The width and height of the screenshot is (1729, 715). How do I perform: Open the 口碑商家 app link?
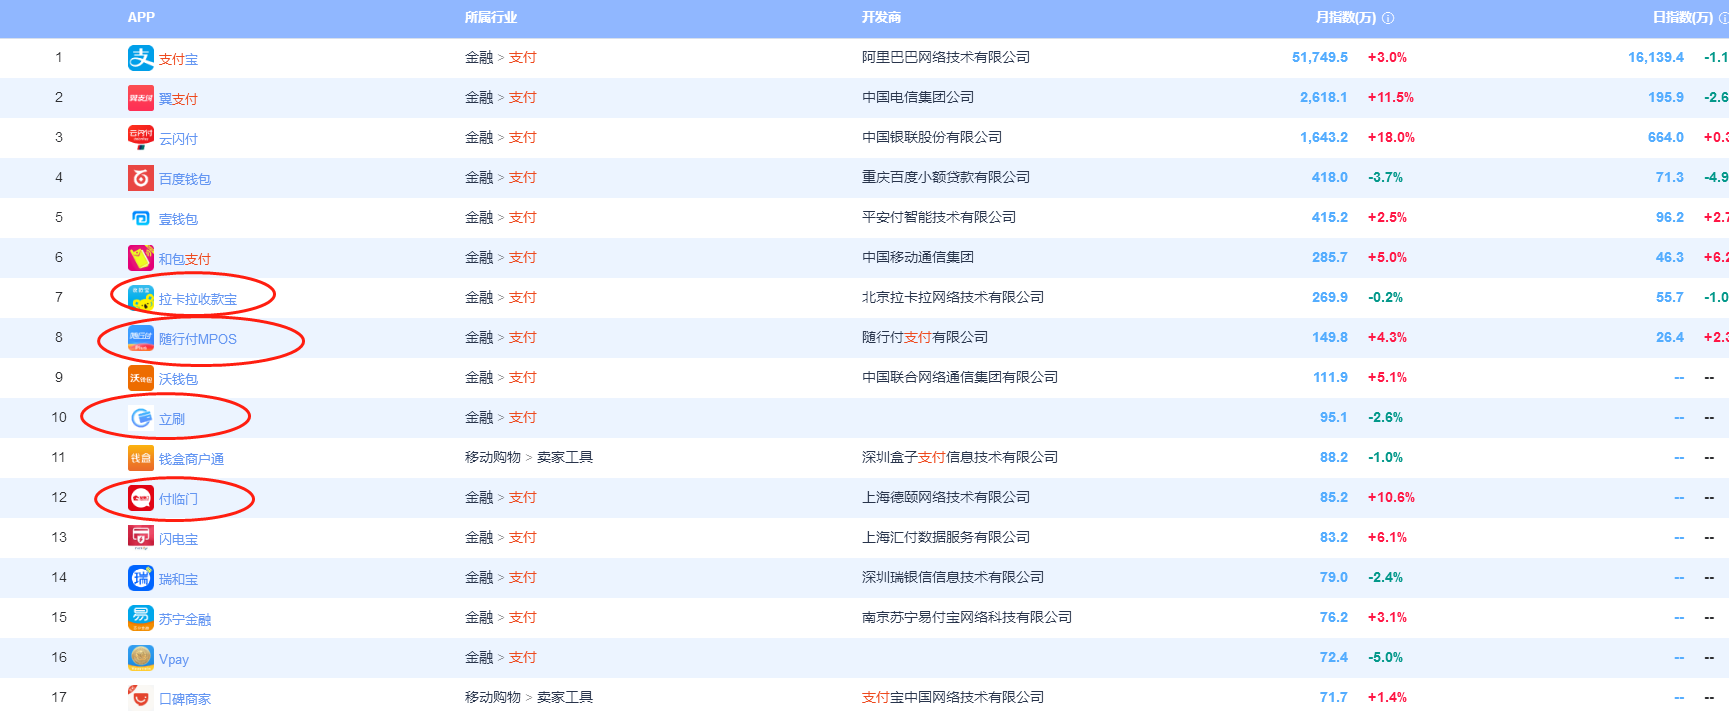(185, 699)
